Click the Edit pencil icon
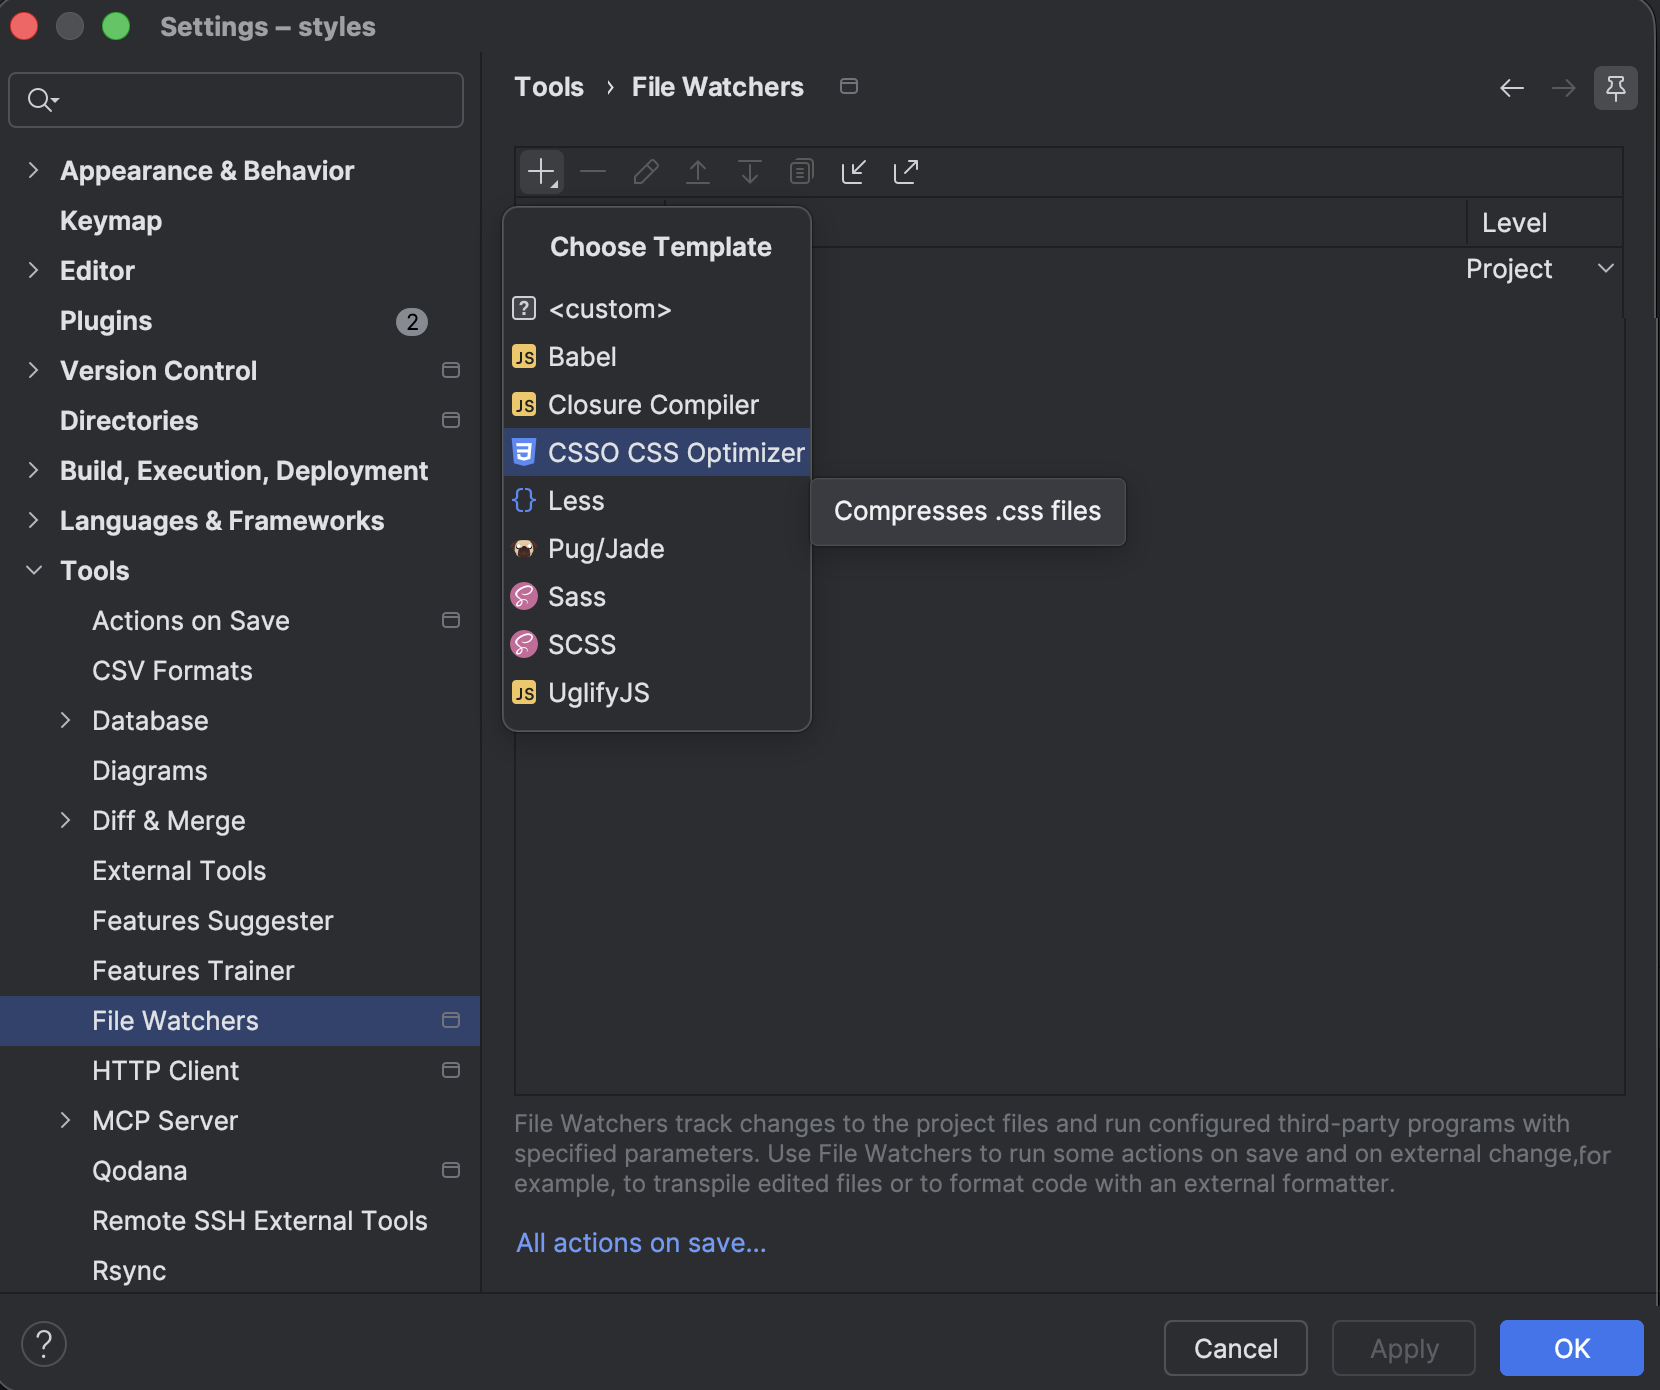Image resolution: width=1660 pixels, height=1390 pixels. point(646,172)
